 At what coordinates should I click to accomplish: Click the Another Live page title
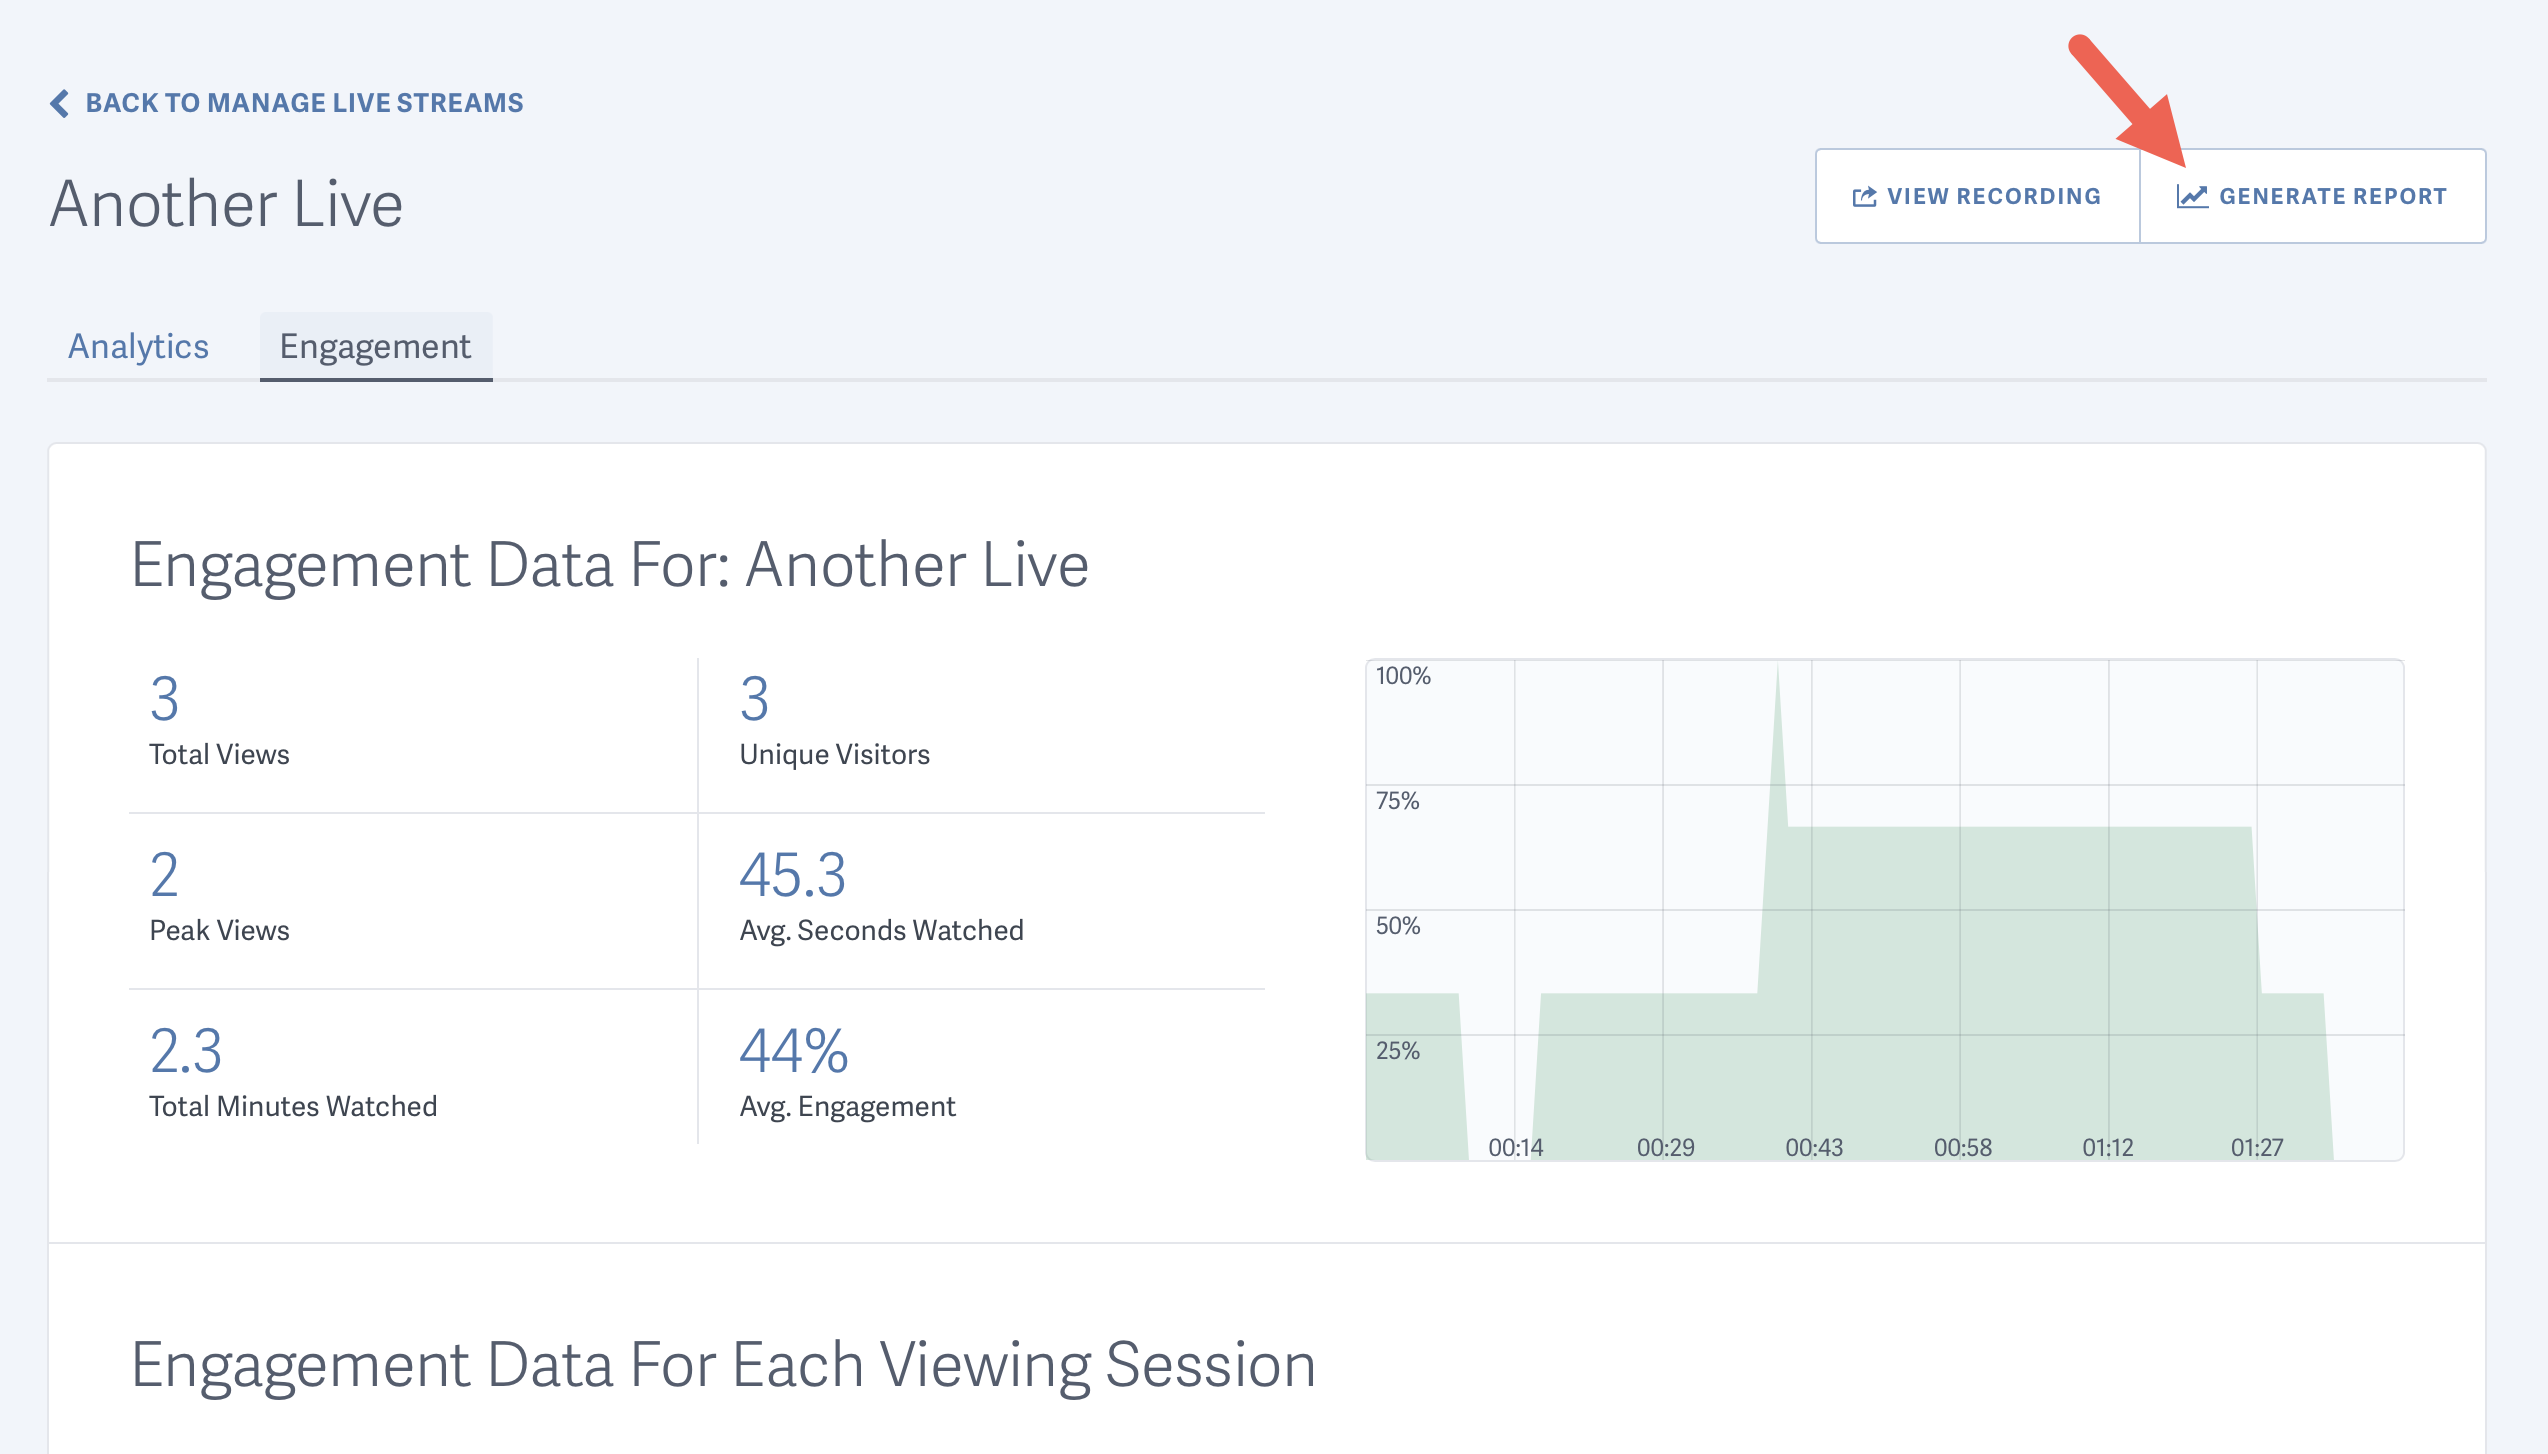click(x=228, y=205)
